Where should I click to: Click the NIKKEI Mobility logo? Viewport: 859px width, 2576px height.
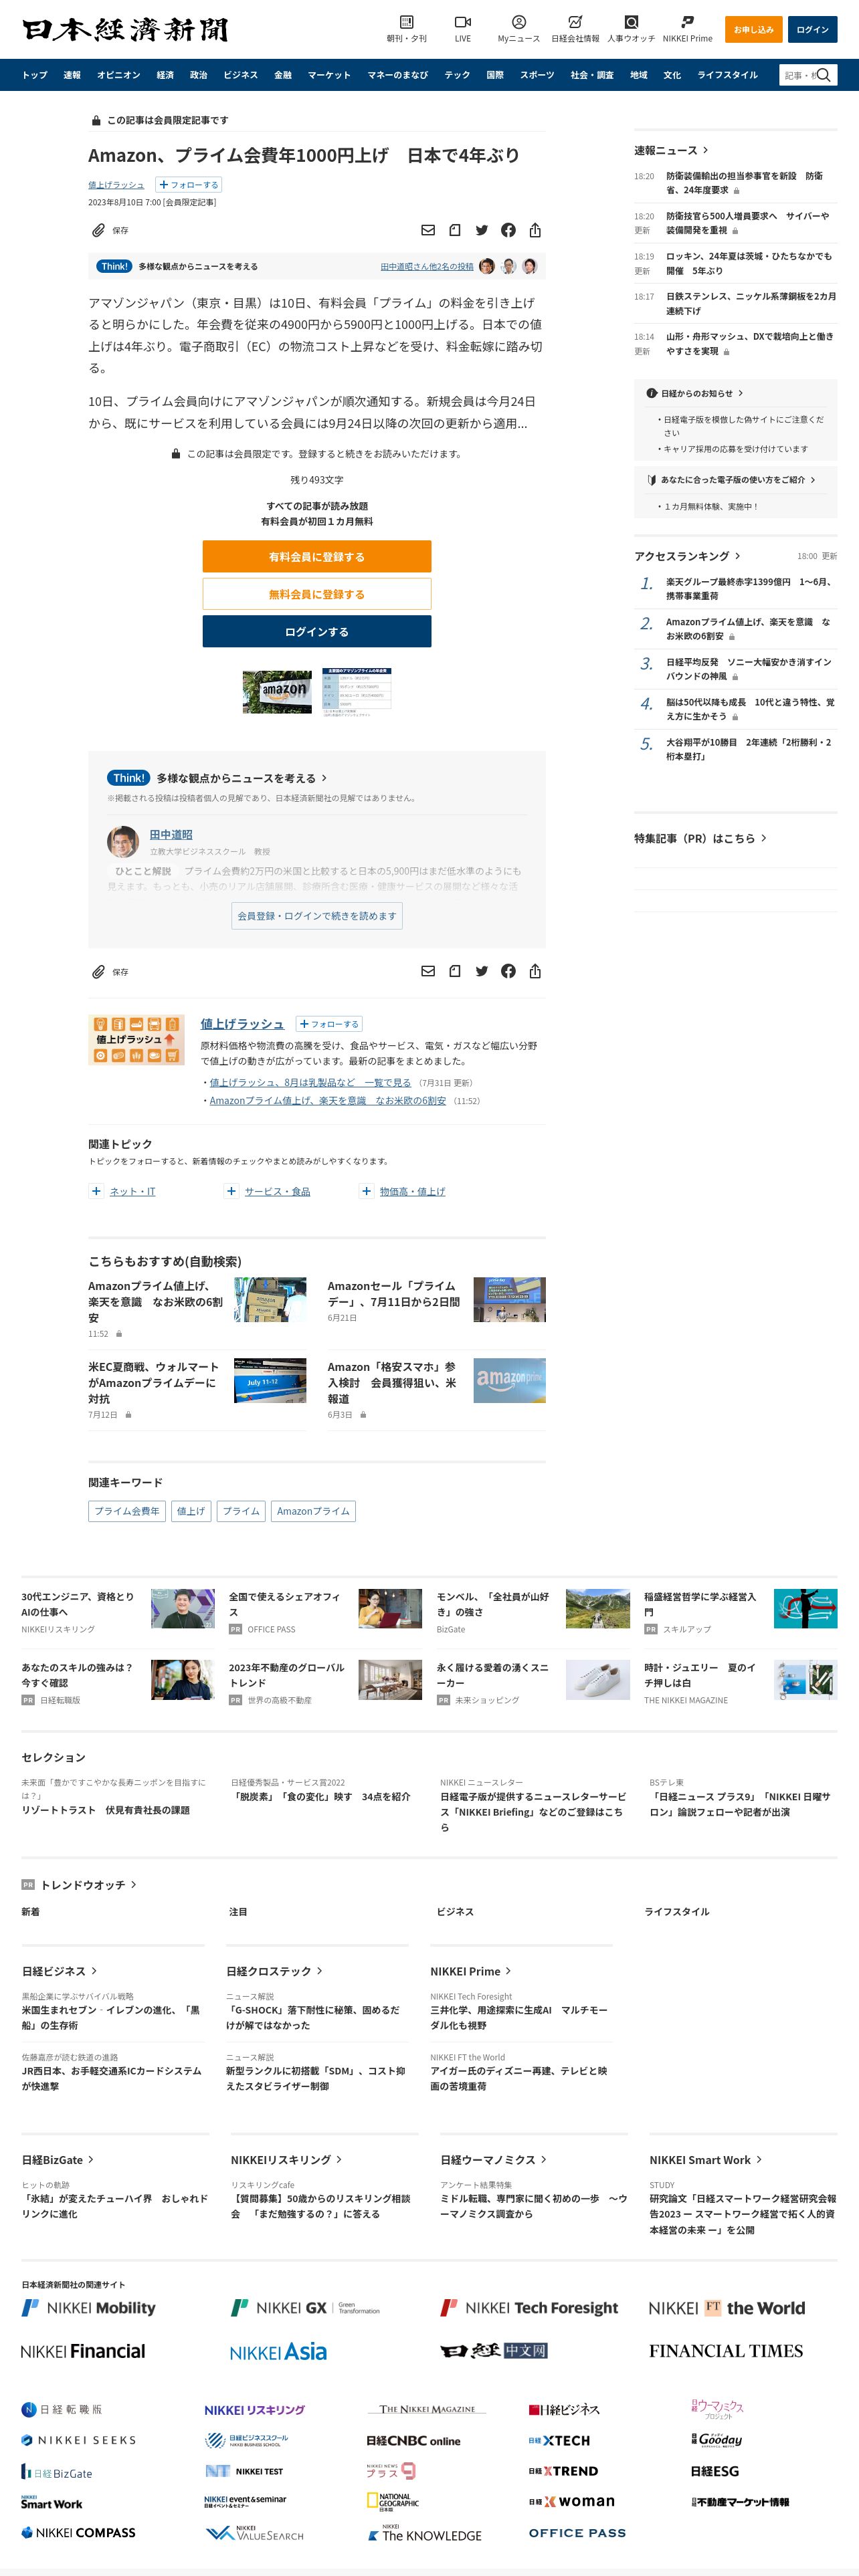[89, 2307]
